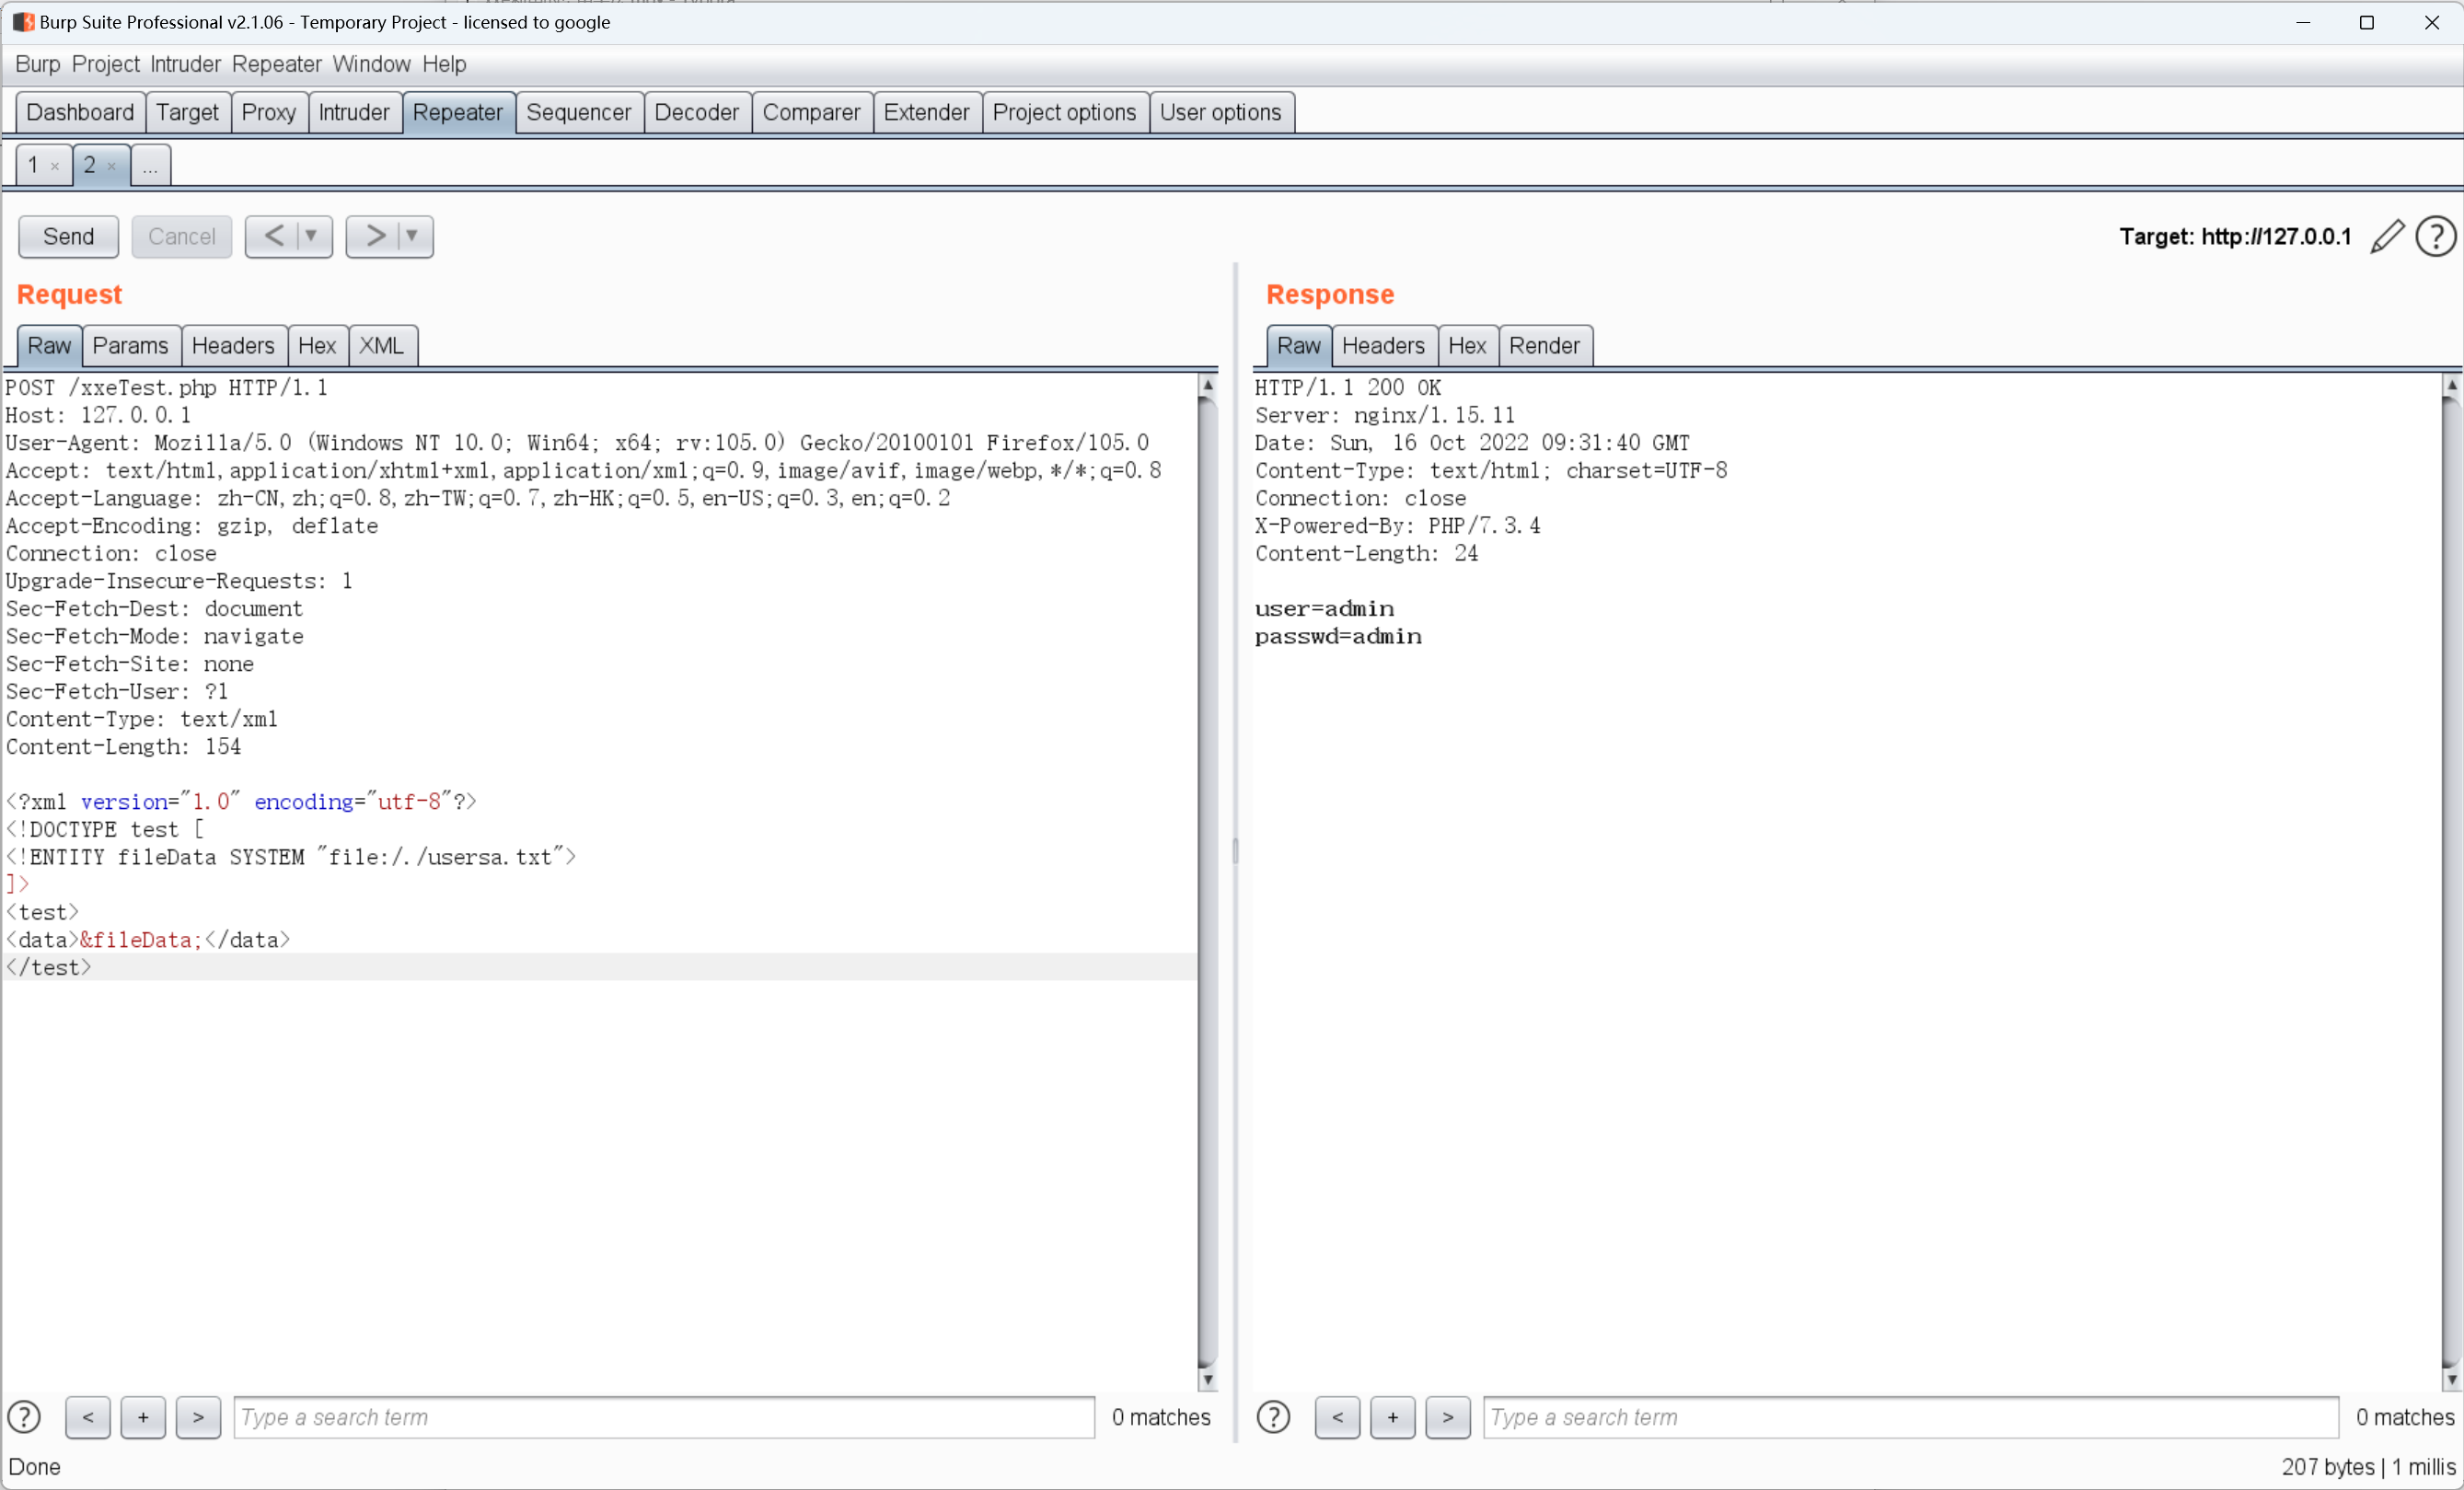
Task: Click plus options button in request search
Action: [143, 1416]
